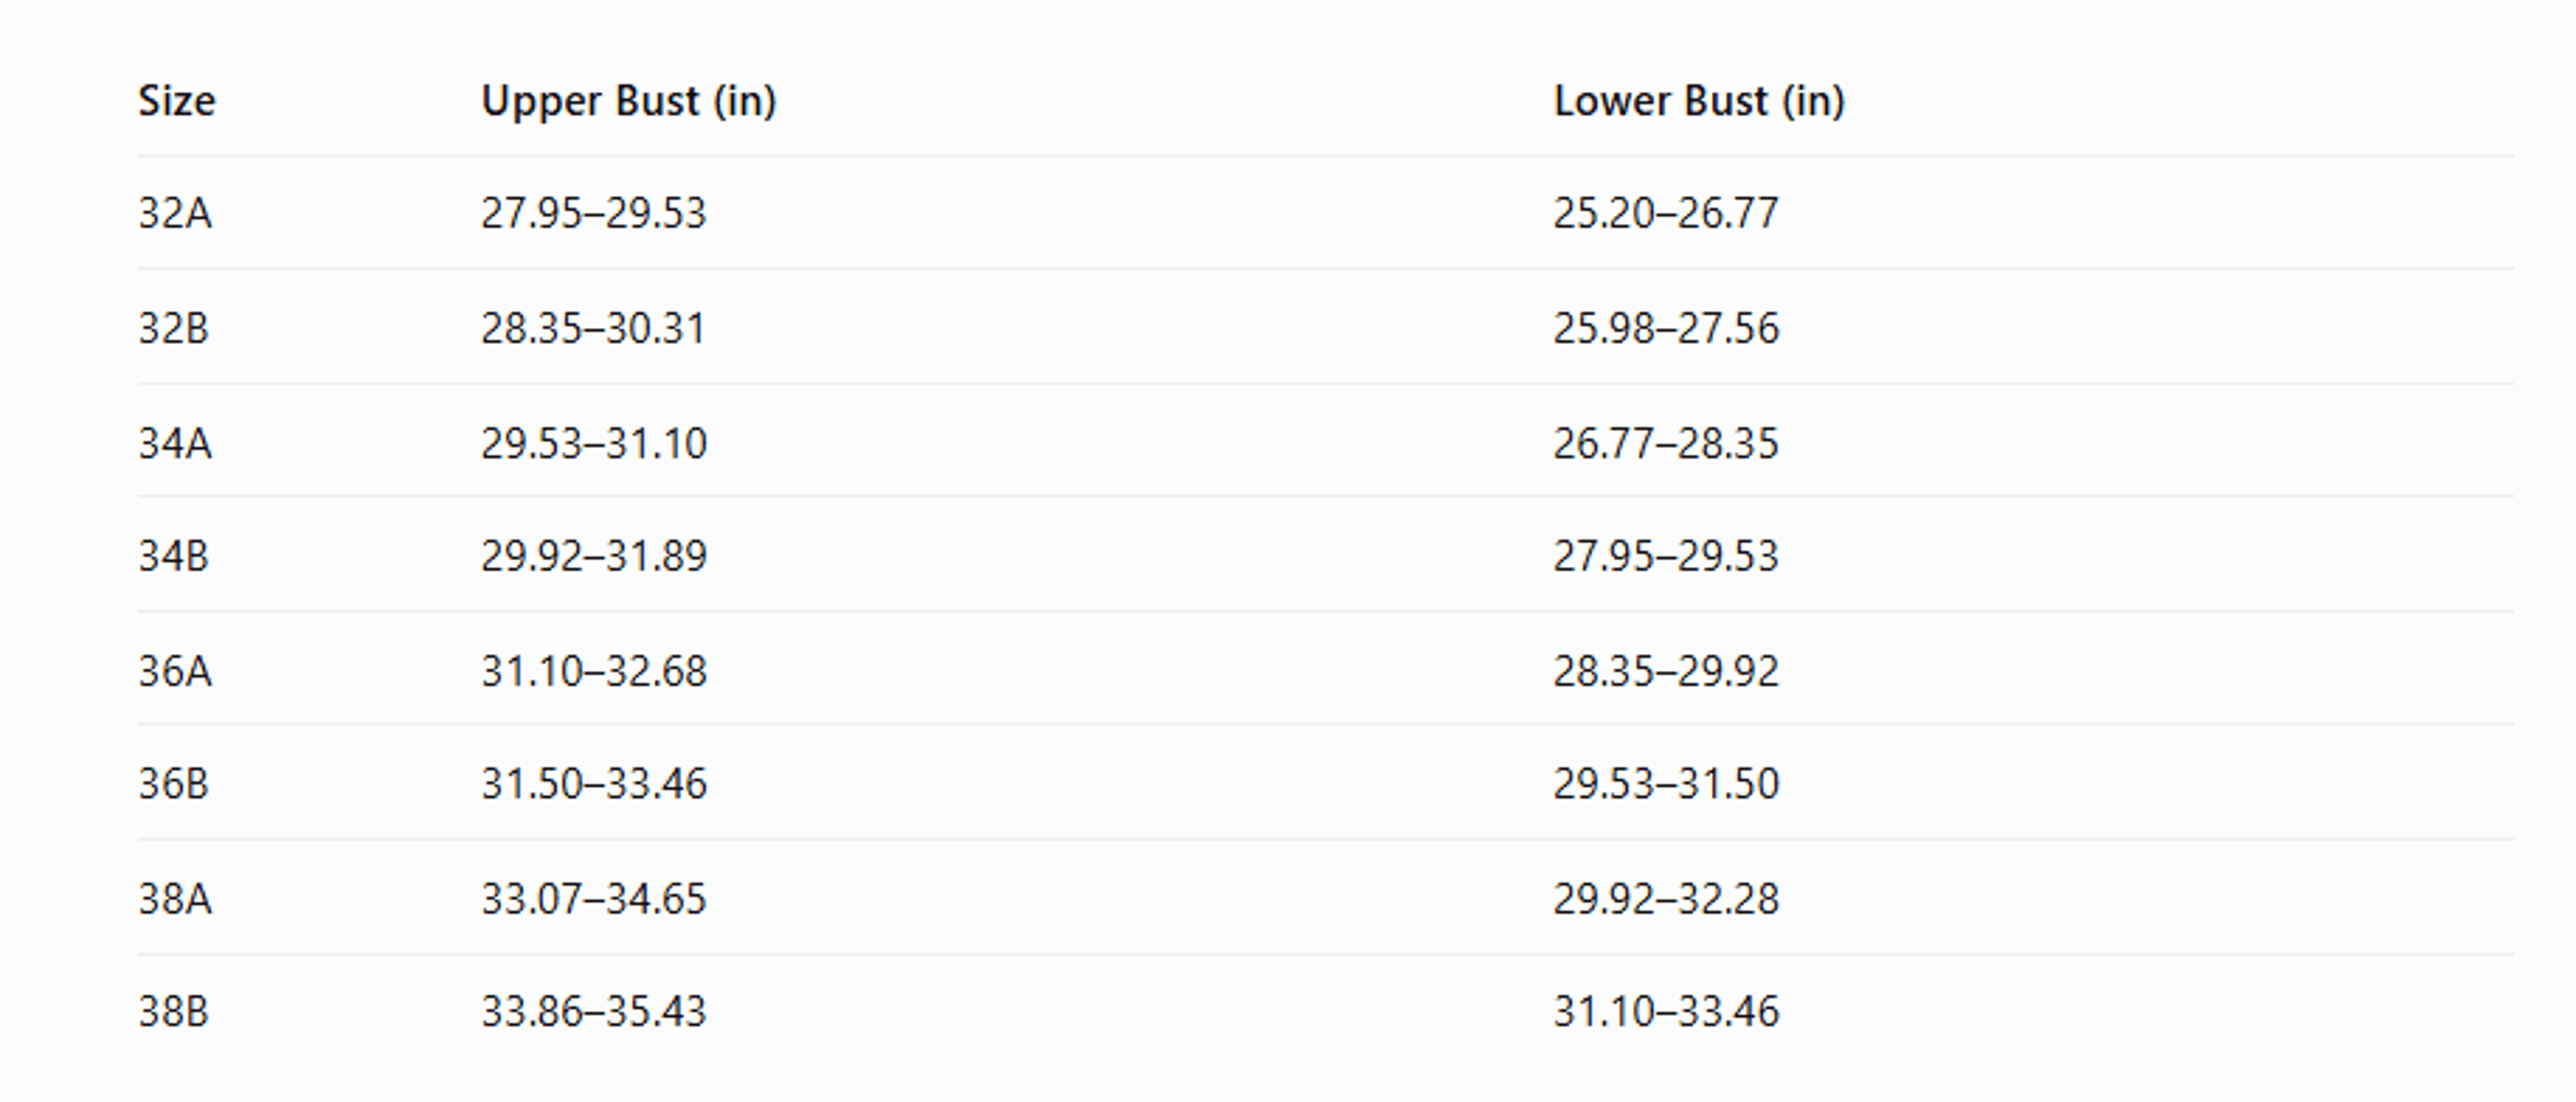Image resolution: width=2576 pixels, height=1102 pixels.
Task: Click the Upper Bust (in) column header
Action: (x=629, y=101)
